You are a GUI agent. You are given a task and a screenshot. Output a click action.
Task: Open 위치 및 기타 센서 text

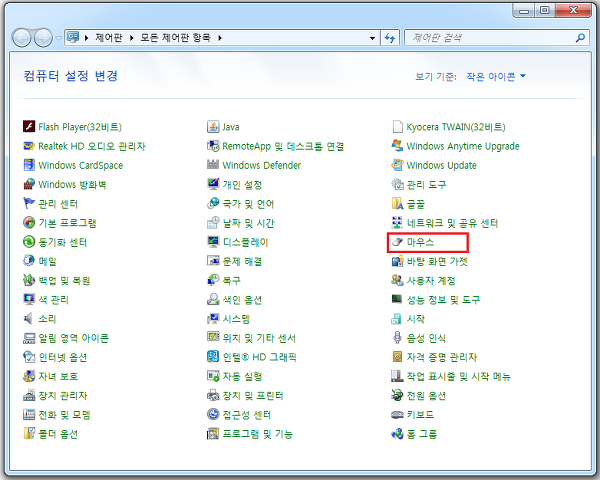pyautogui.click(x=259, y=338)
